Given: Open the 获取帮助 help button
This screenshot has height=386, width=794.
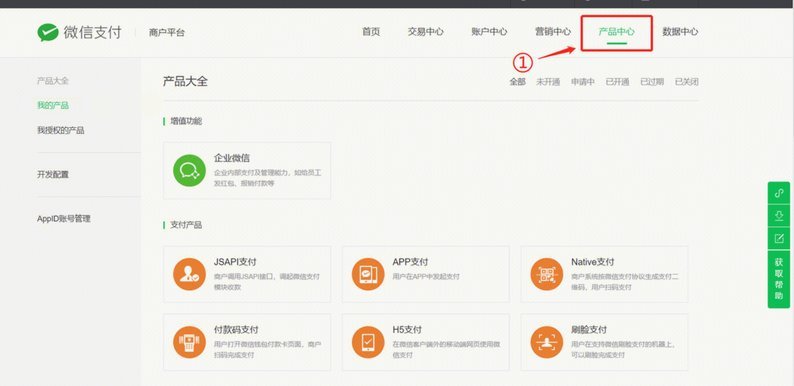Looking at the screenshot, I should [x=779, y=279].
